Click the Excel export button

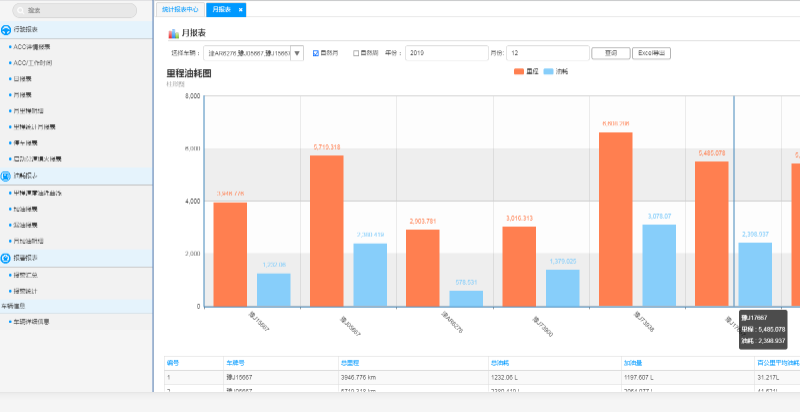point(653,53)
